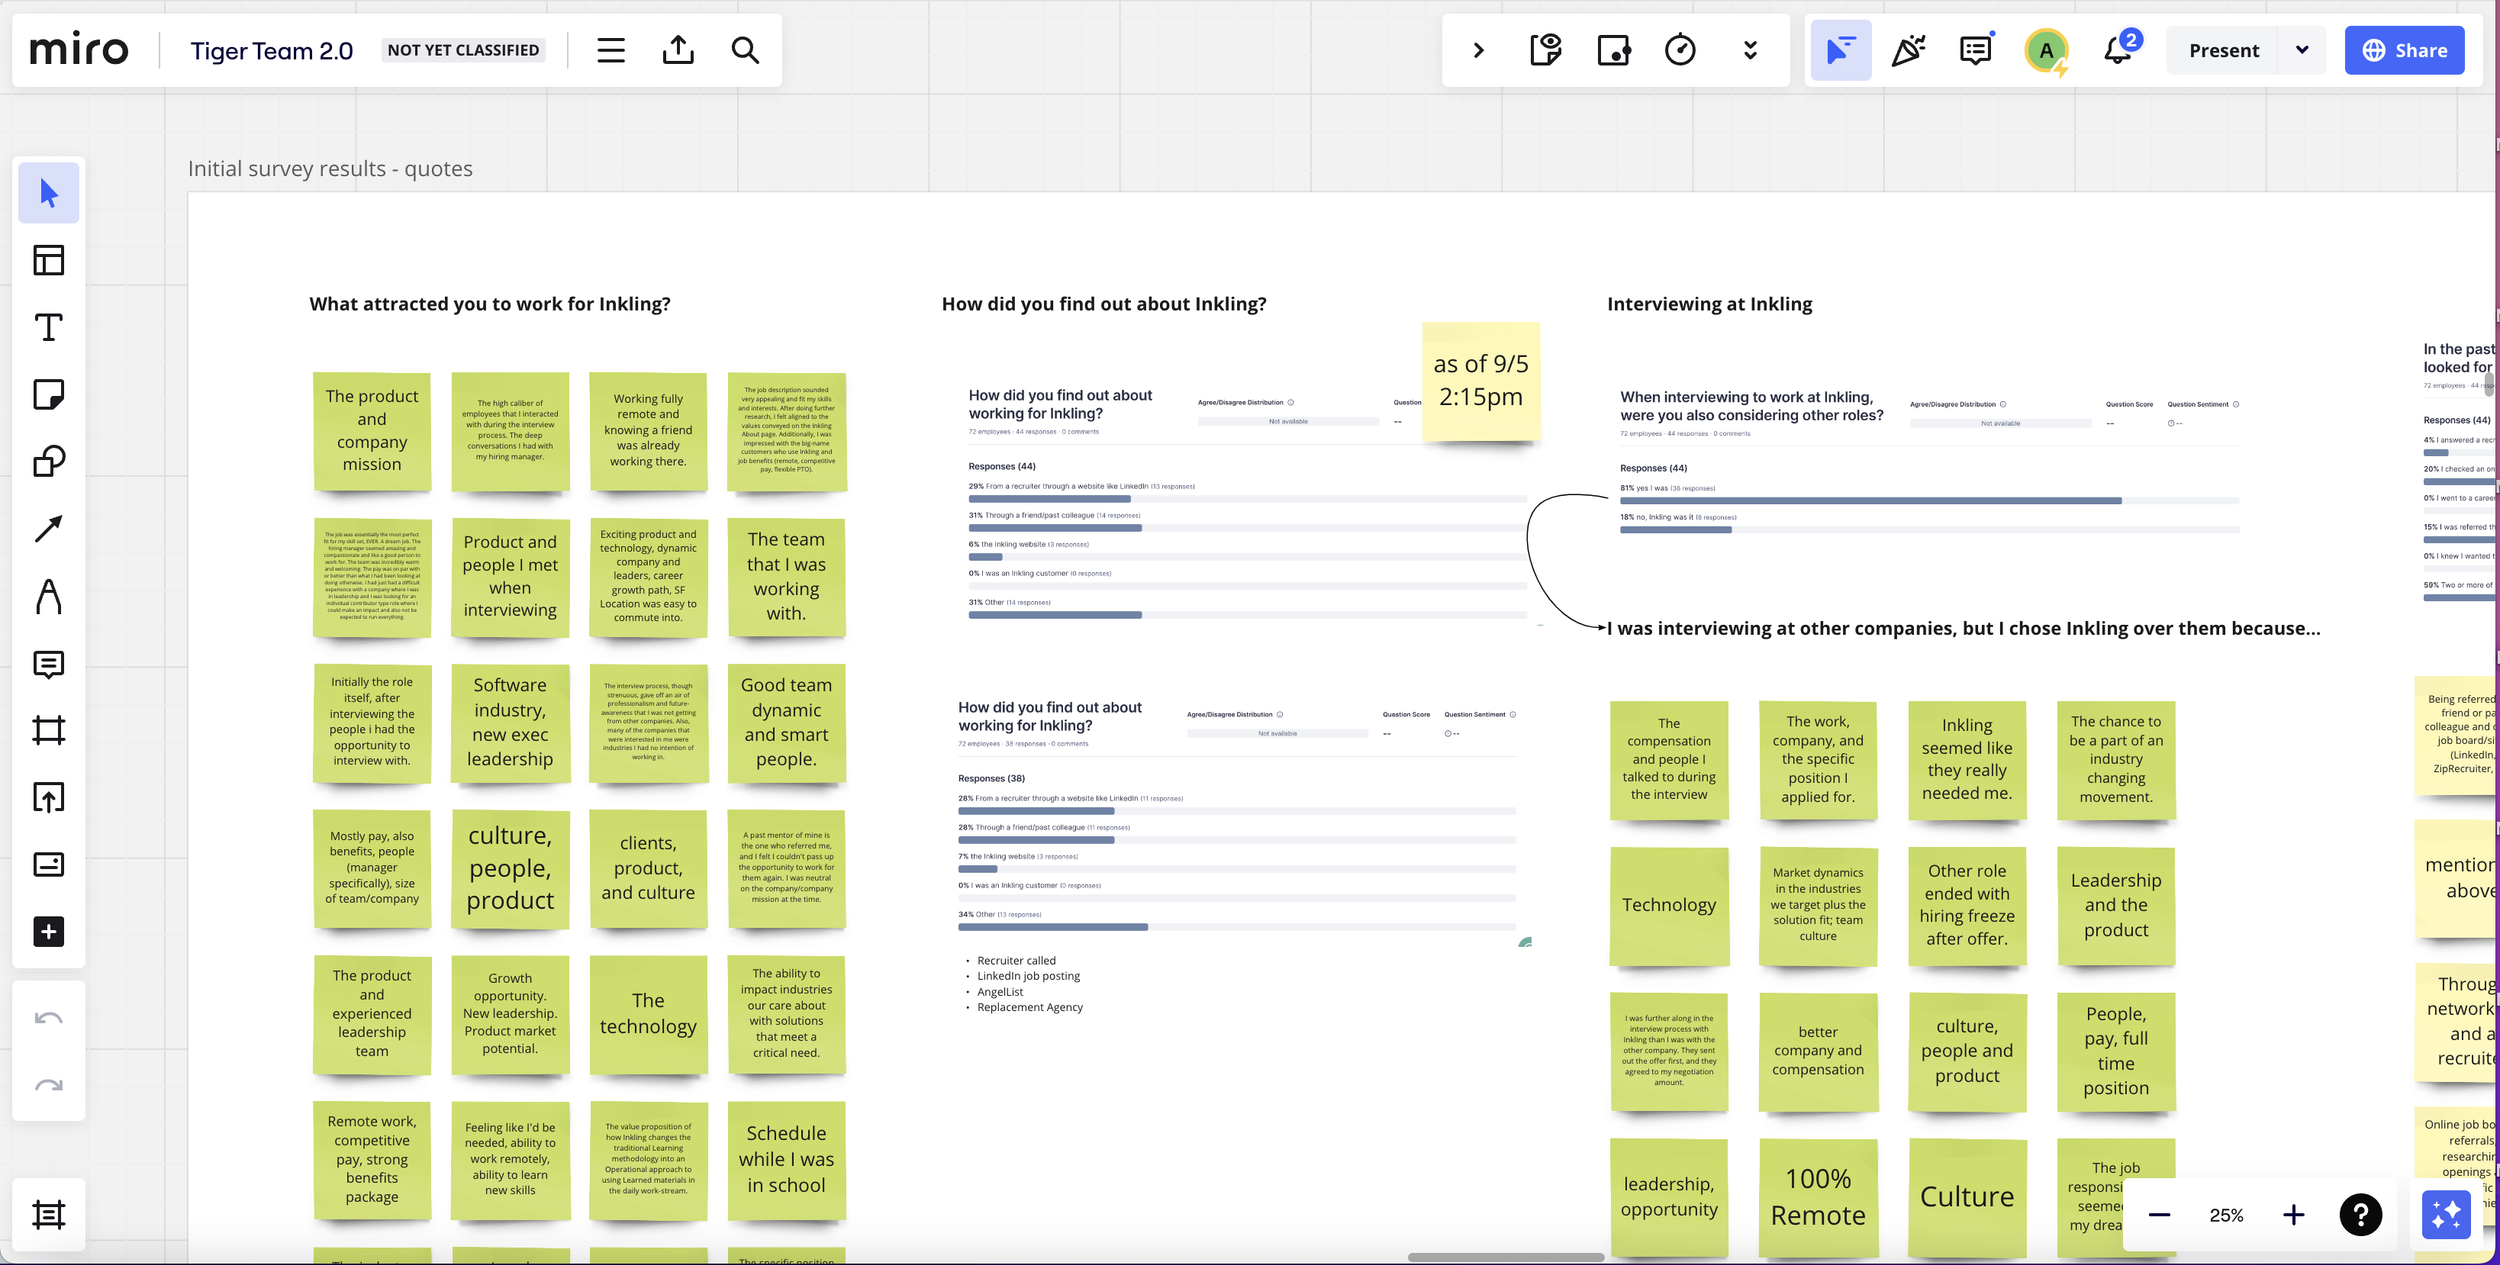Open search with the magnifier icon
2500x1265 pixels.
point(745,50)
